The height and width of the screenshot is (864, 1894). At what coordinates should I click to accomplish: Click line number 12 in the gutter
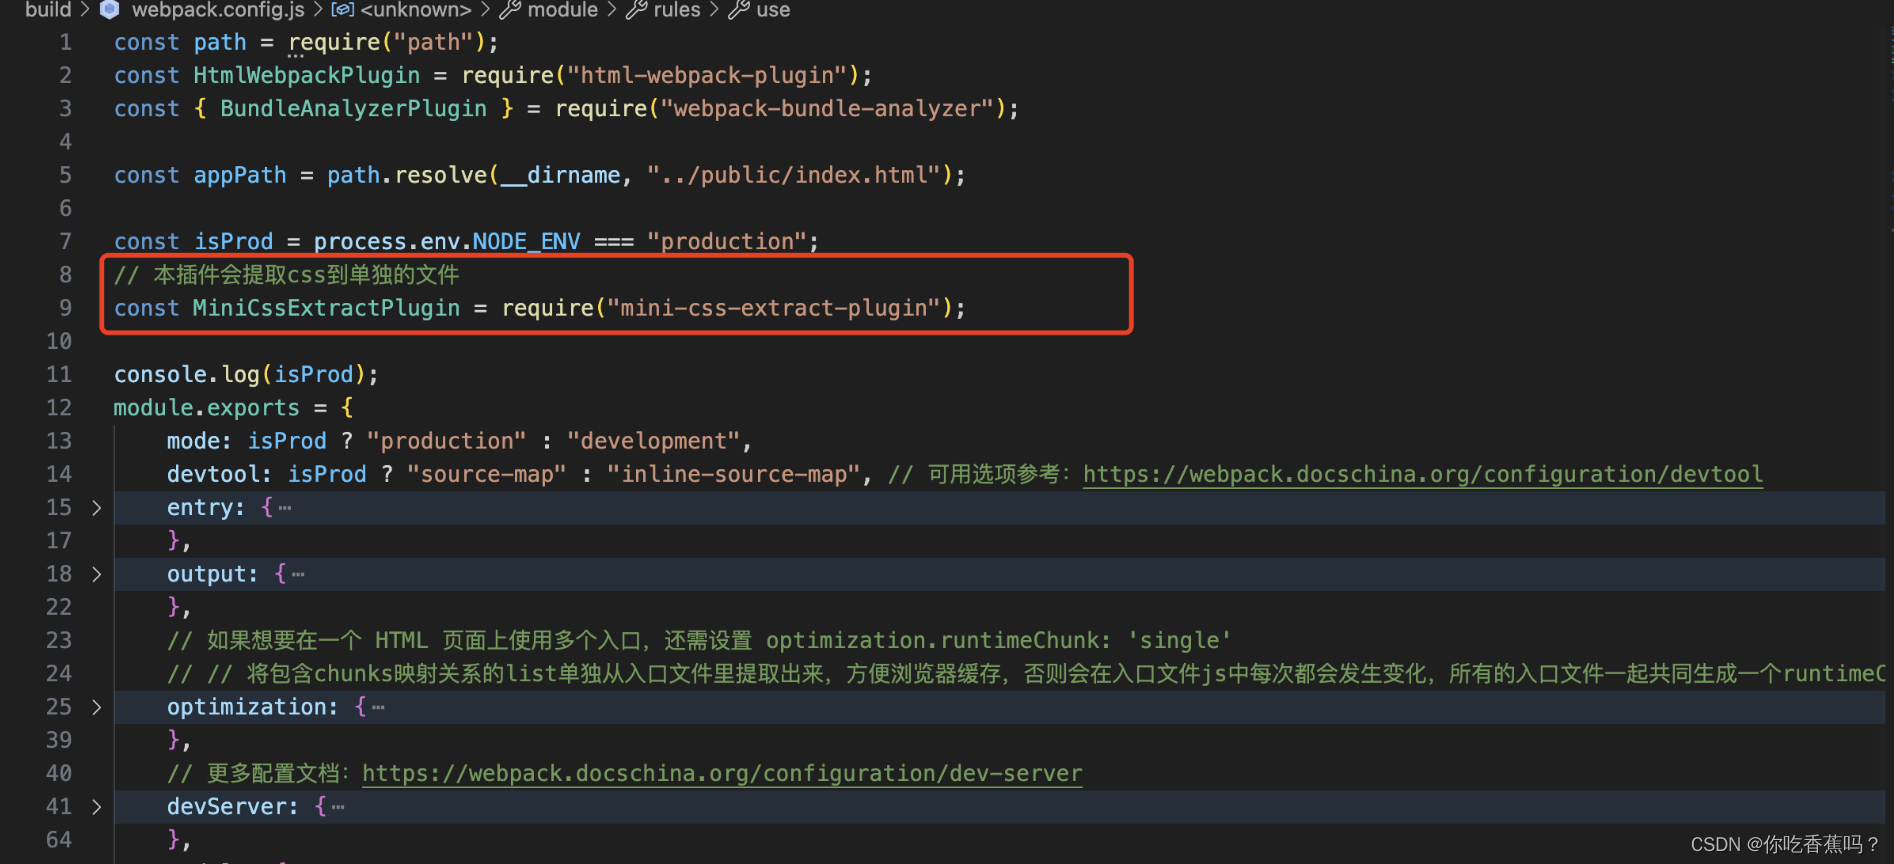(59, 408)
